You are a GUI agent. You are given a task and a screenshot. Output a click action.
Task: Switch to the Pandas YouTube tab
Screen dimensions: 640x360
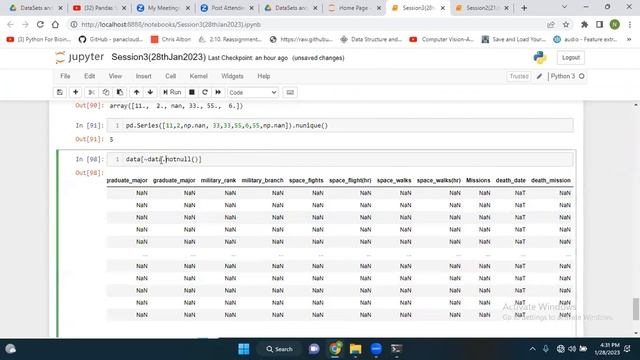tap(100, 8)
